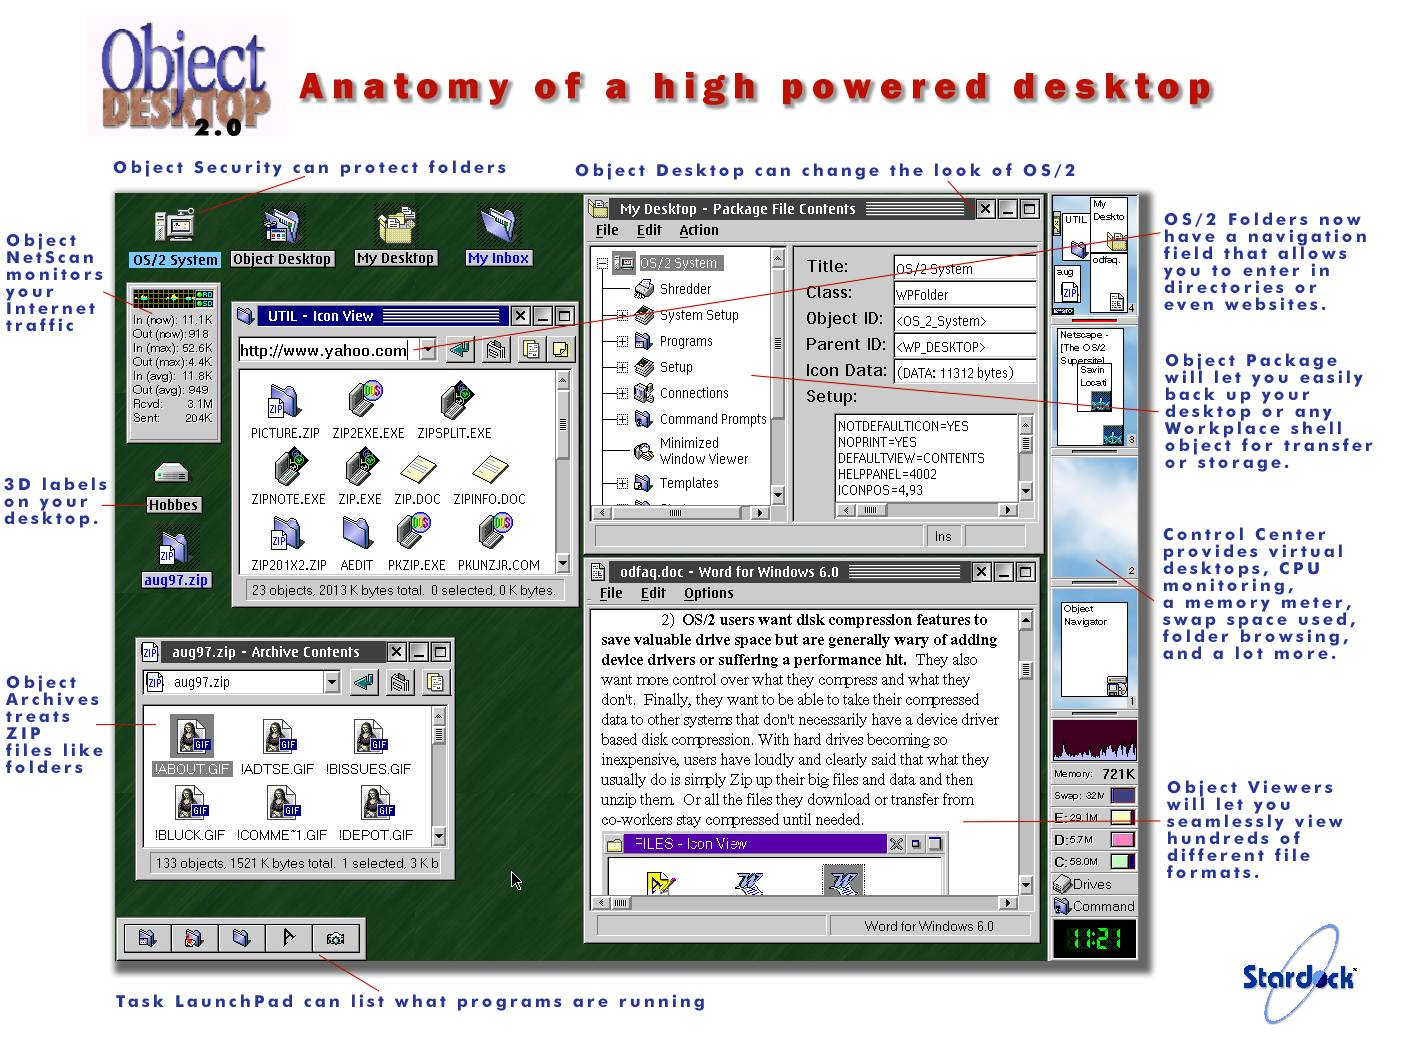Collapse the OS/2 System tree node
The width and height of the screenshot is (1411, 1042).
click(603, 264)
